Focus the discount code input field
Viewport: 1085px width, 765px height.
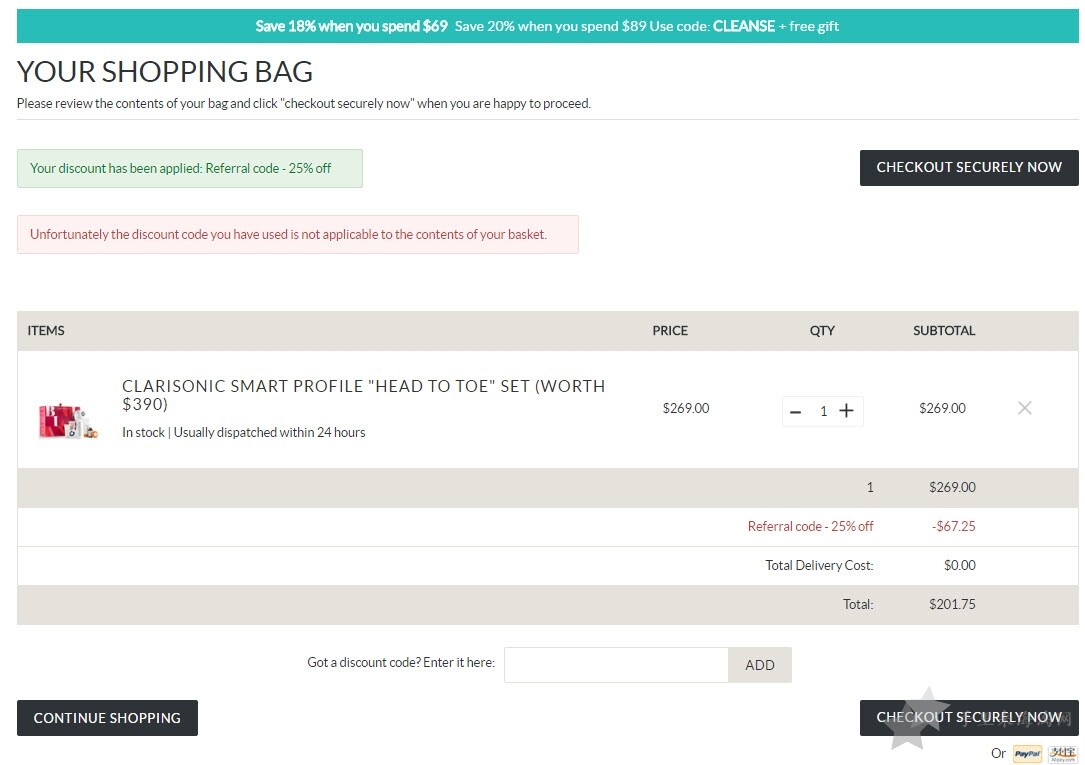pyautogui.click(x=616, y=665)
